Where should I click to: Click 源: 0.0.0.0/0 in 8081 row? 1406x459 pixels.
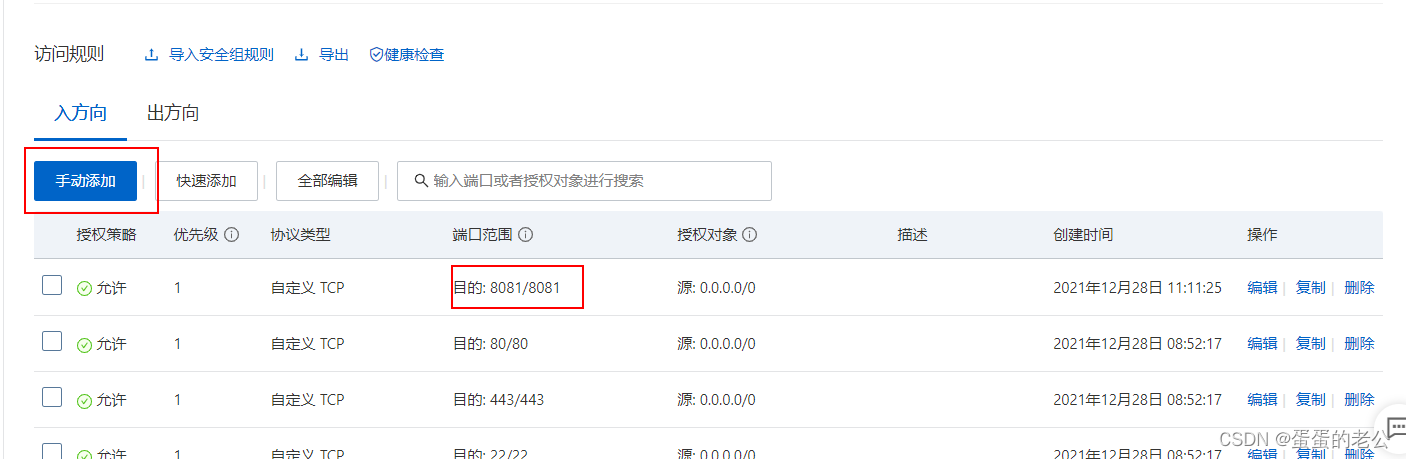click(x=716, y=288)
